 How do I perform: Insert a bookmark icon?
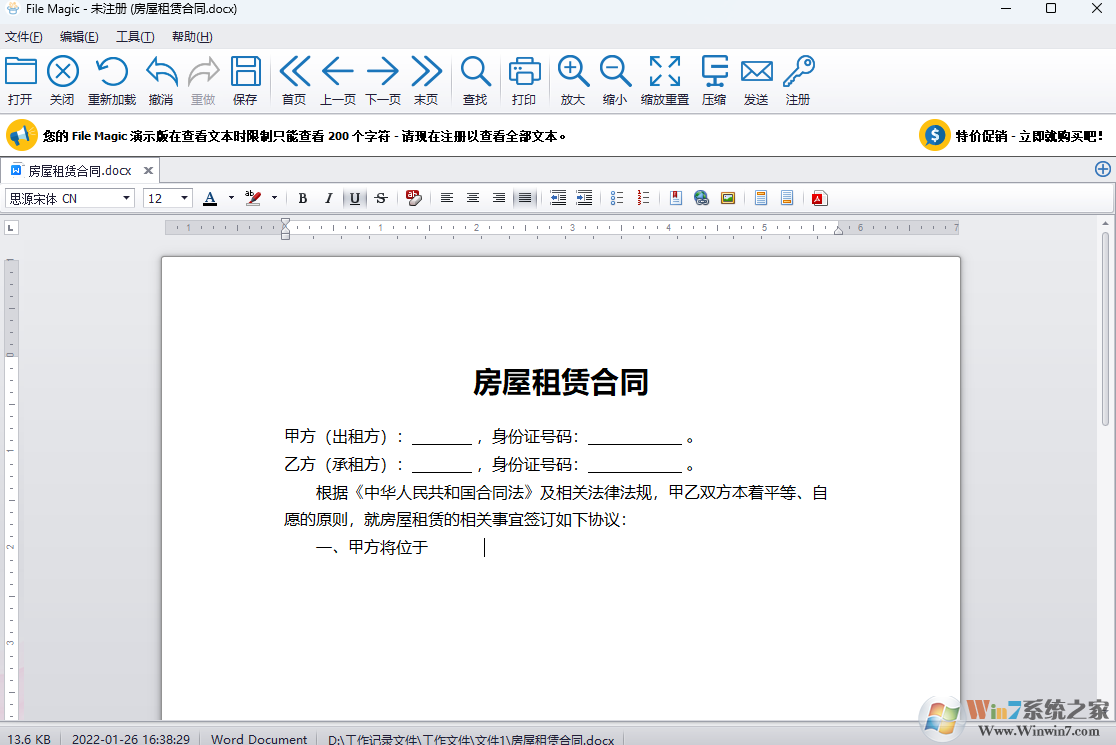coord(675,198)
